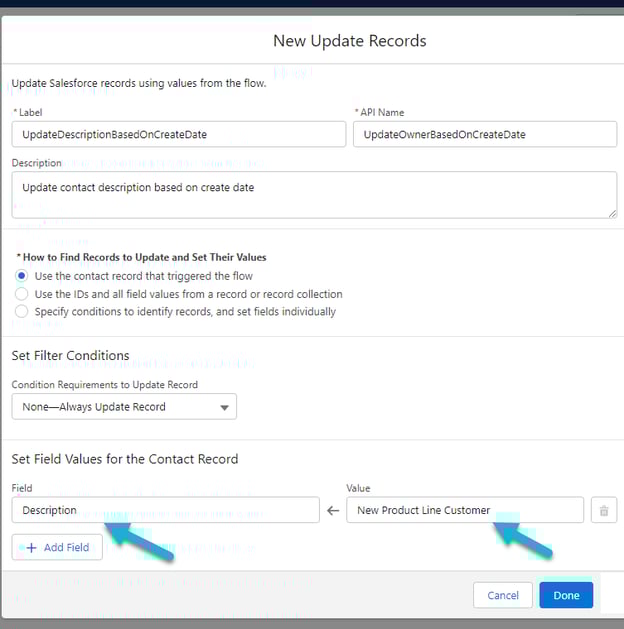Select 'Use the IDs and all field values' option
Image resolution: width=624 pixels, height=629 pixels.
click(x=22, y=294)
